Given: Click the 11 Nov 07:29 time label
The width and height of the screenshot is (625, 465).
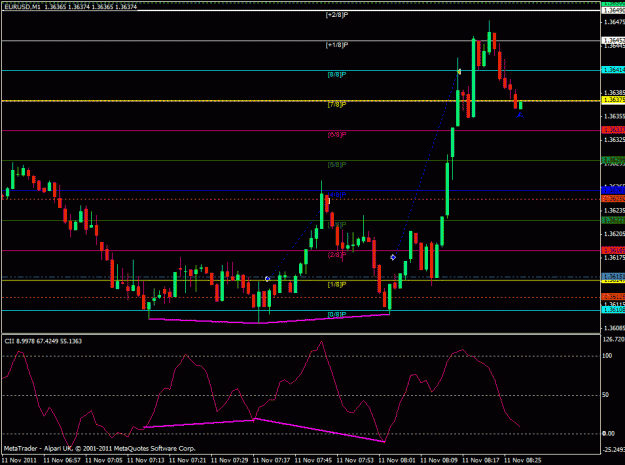Looking at the screenshot, I should [229, 460].
